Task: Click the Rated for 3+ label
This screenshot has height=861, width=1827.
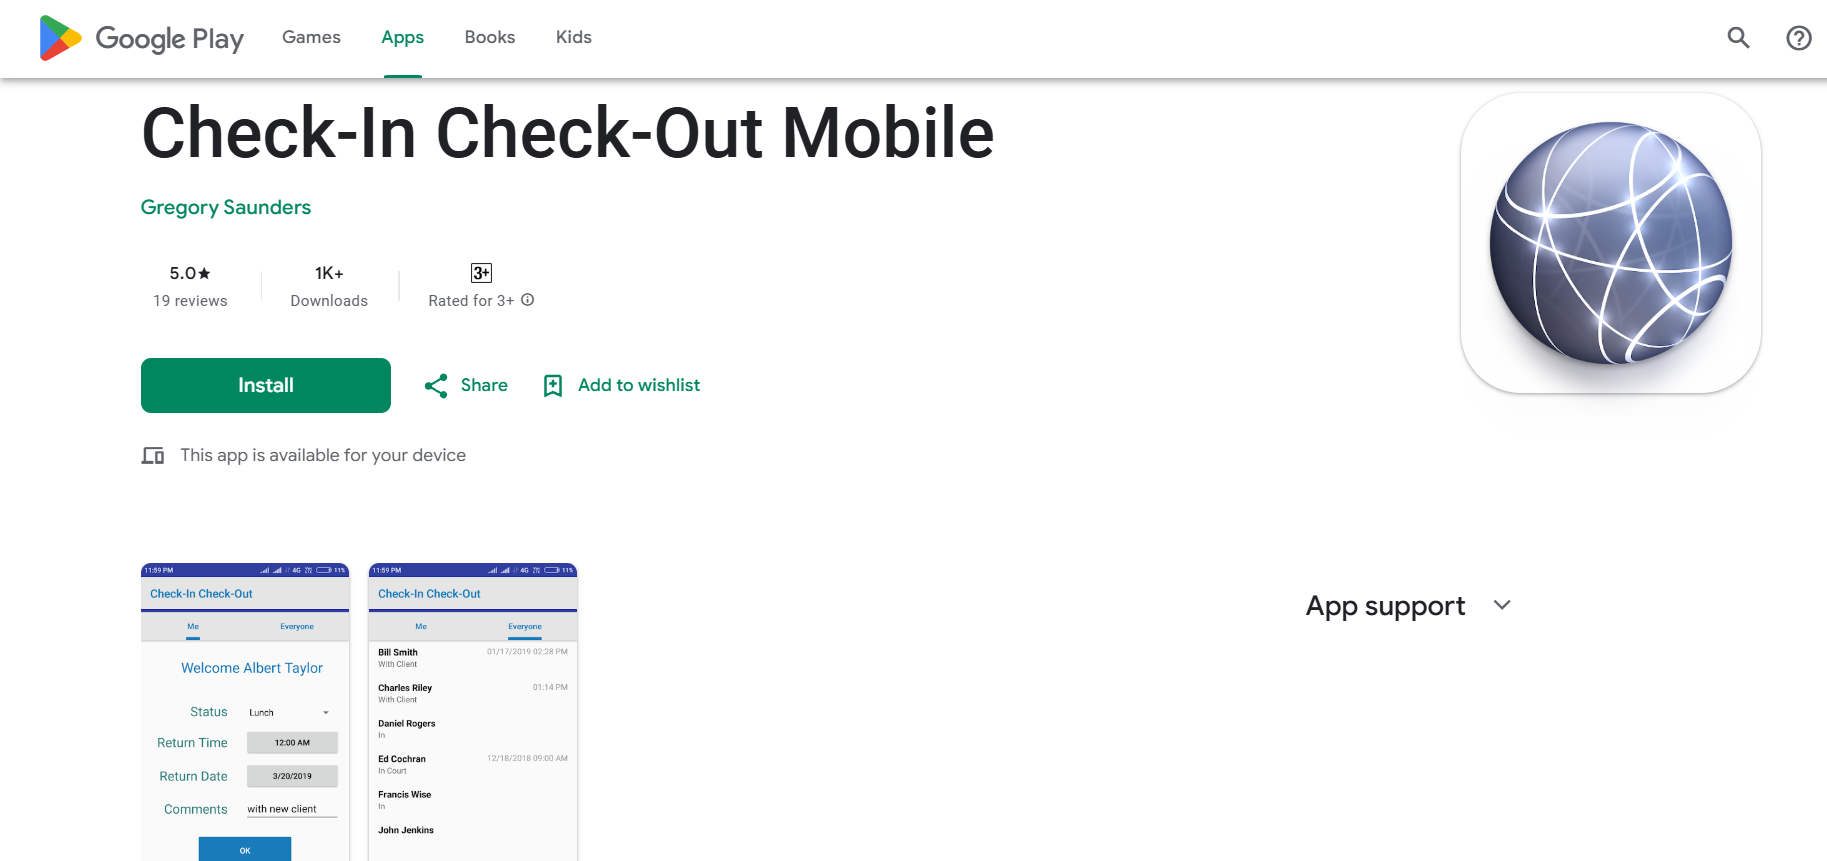Action: click(x=471, y=301)
